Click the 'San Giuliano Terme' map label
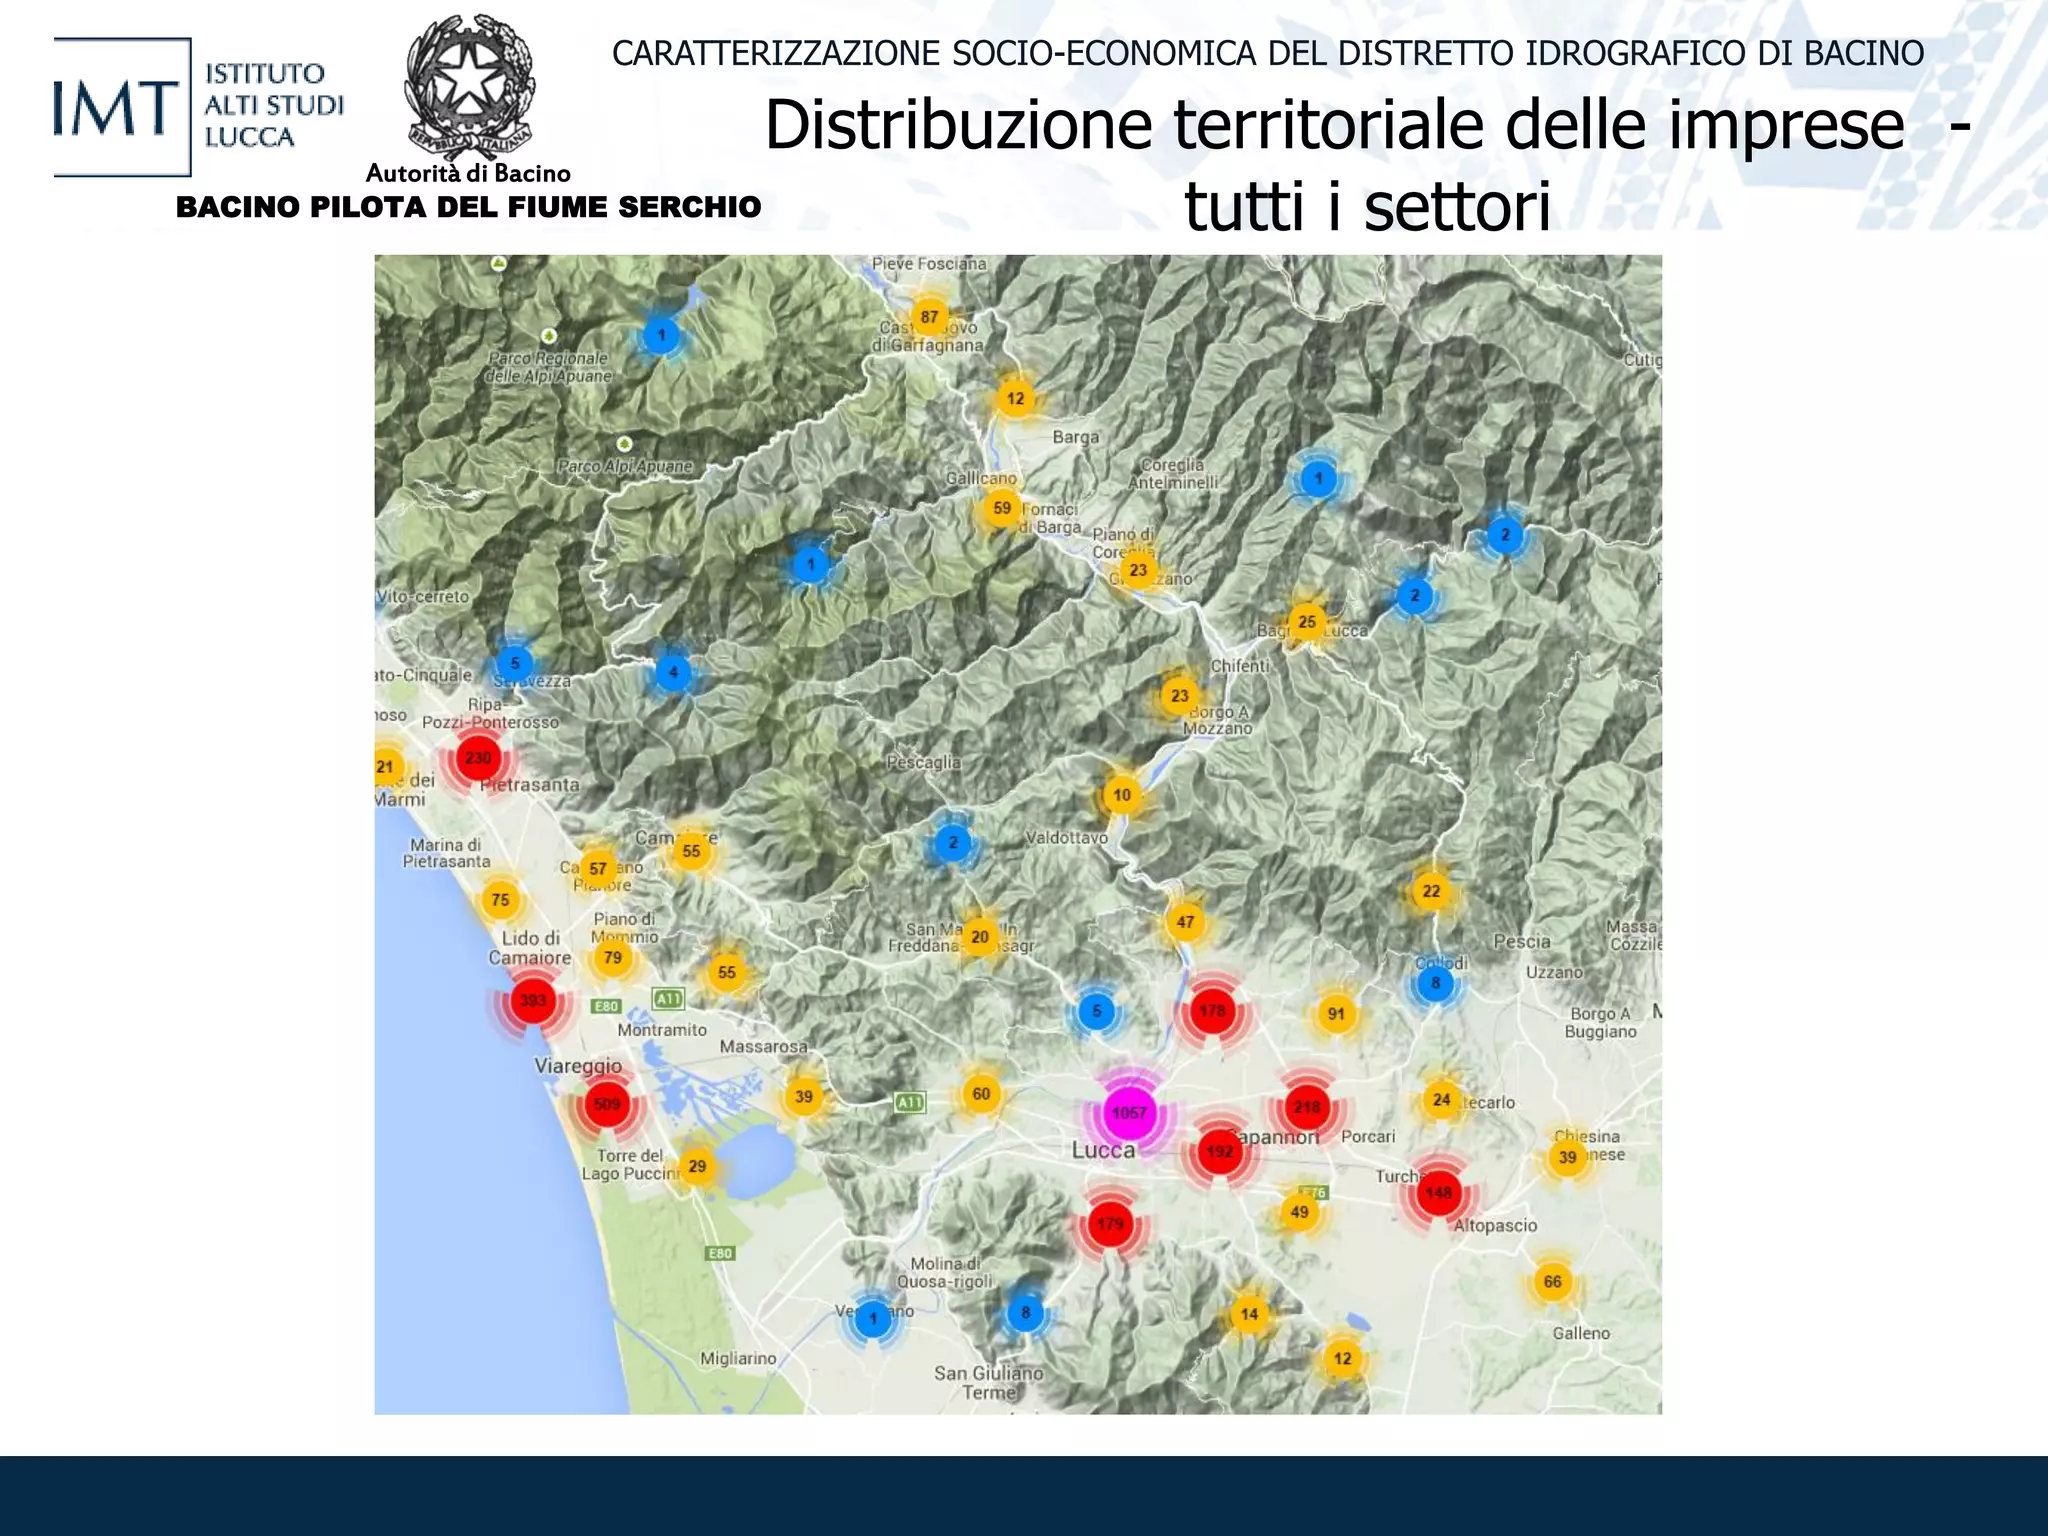The width and height of the screenshot is (2048, 1536). [988, 1383]
